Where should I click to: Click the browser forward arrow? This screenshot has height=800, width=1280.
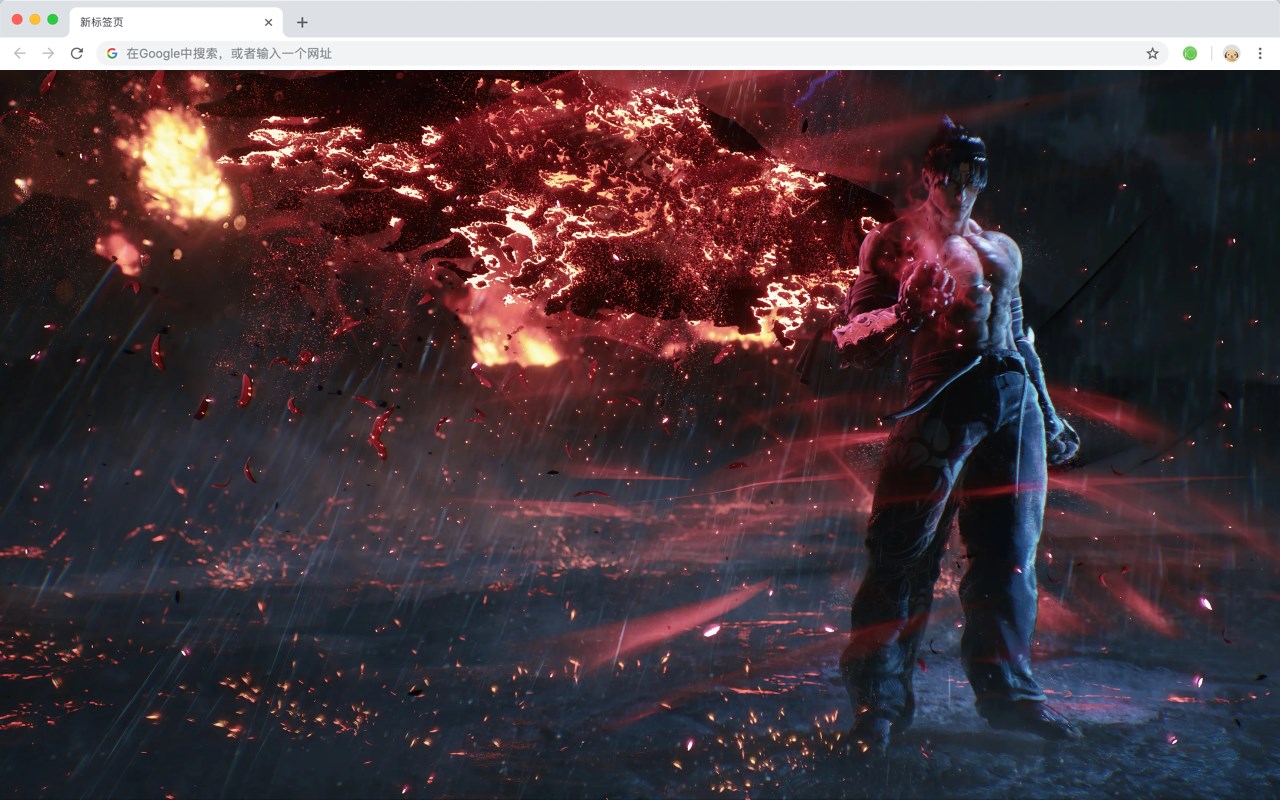coord(48,53)
